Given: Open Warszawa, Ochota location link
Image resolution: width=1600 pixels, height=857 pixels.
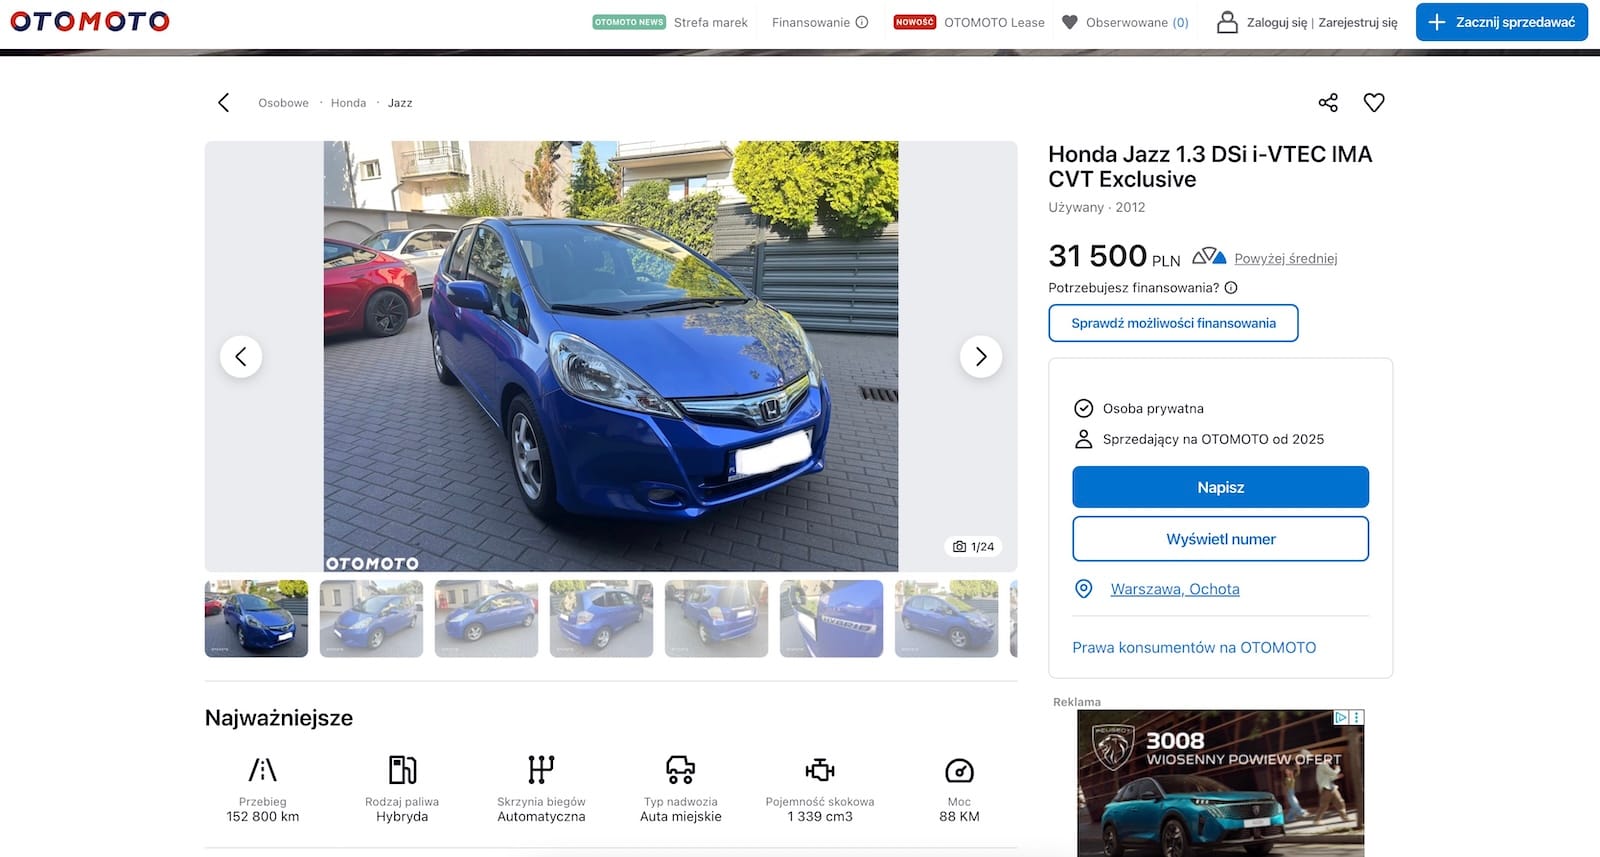Looking at the screenshot, I should tap(1175, 589).
